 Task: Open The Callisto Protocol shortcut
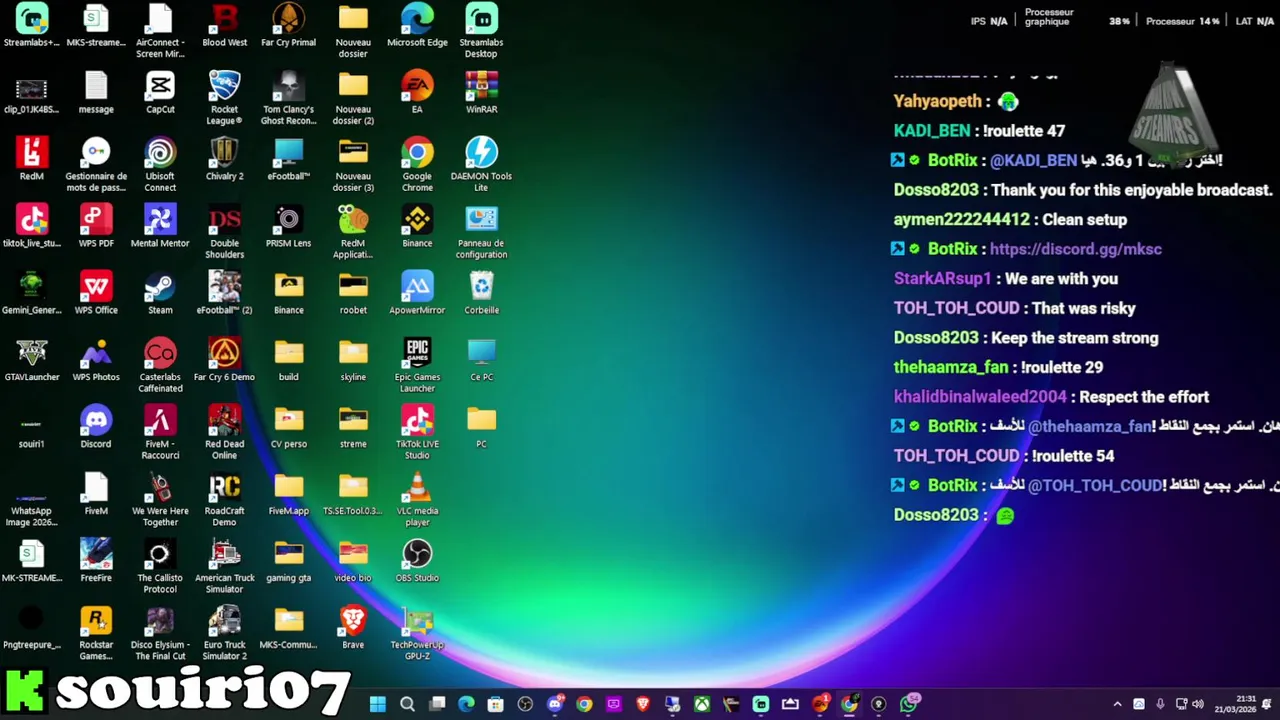(160, 566)
